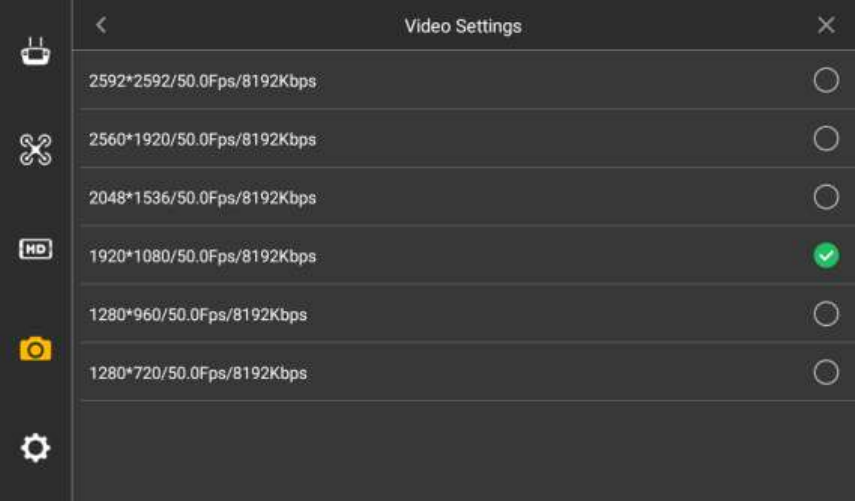Select the 1280*960 radio button
855x501 pixels.
click(826, 314)
